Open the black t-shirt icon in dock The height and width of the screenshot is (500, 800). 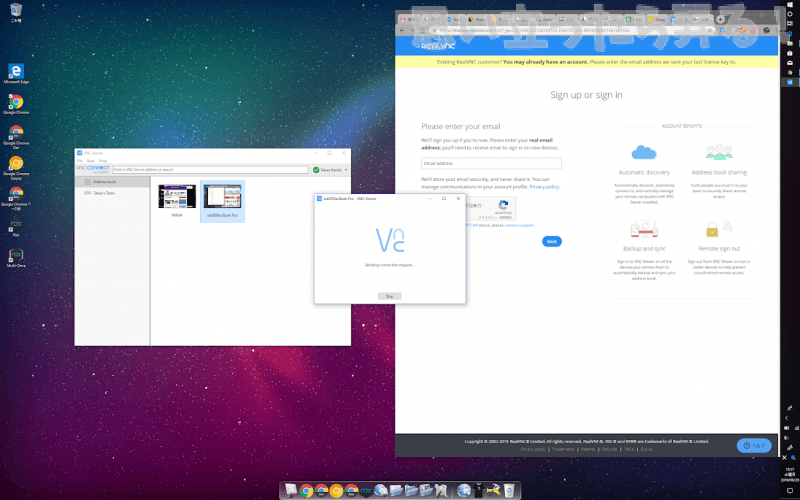[x=479, y=491]
